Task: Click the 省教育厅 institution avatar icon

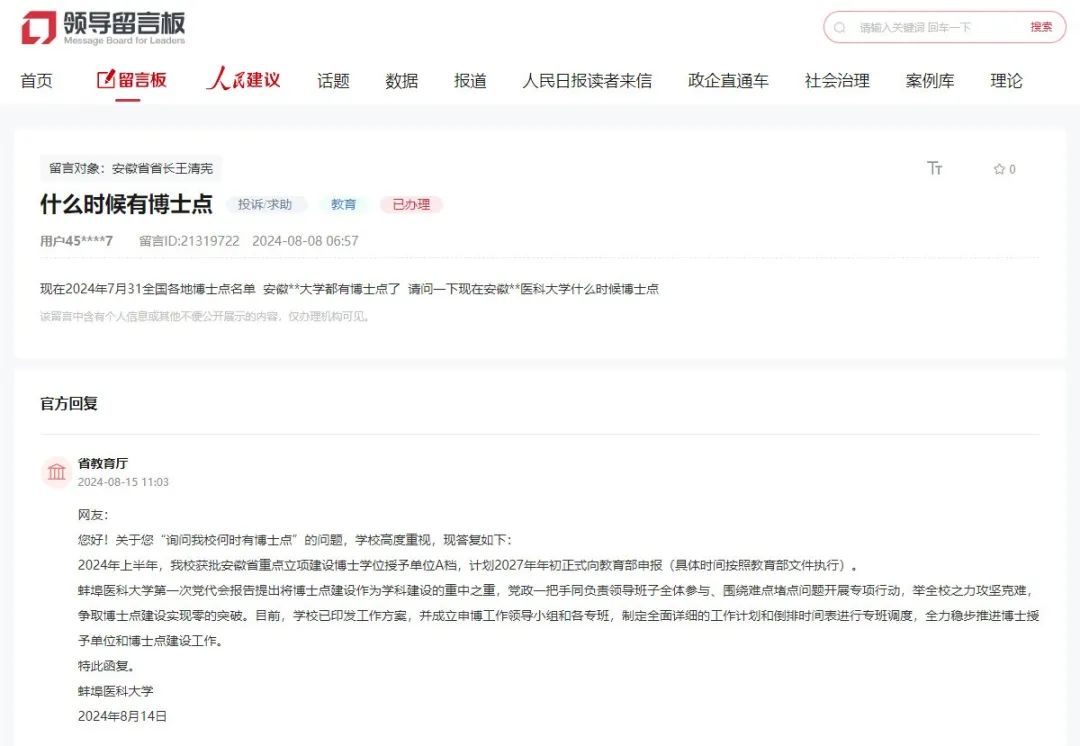Action: [x=57, y=472]
